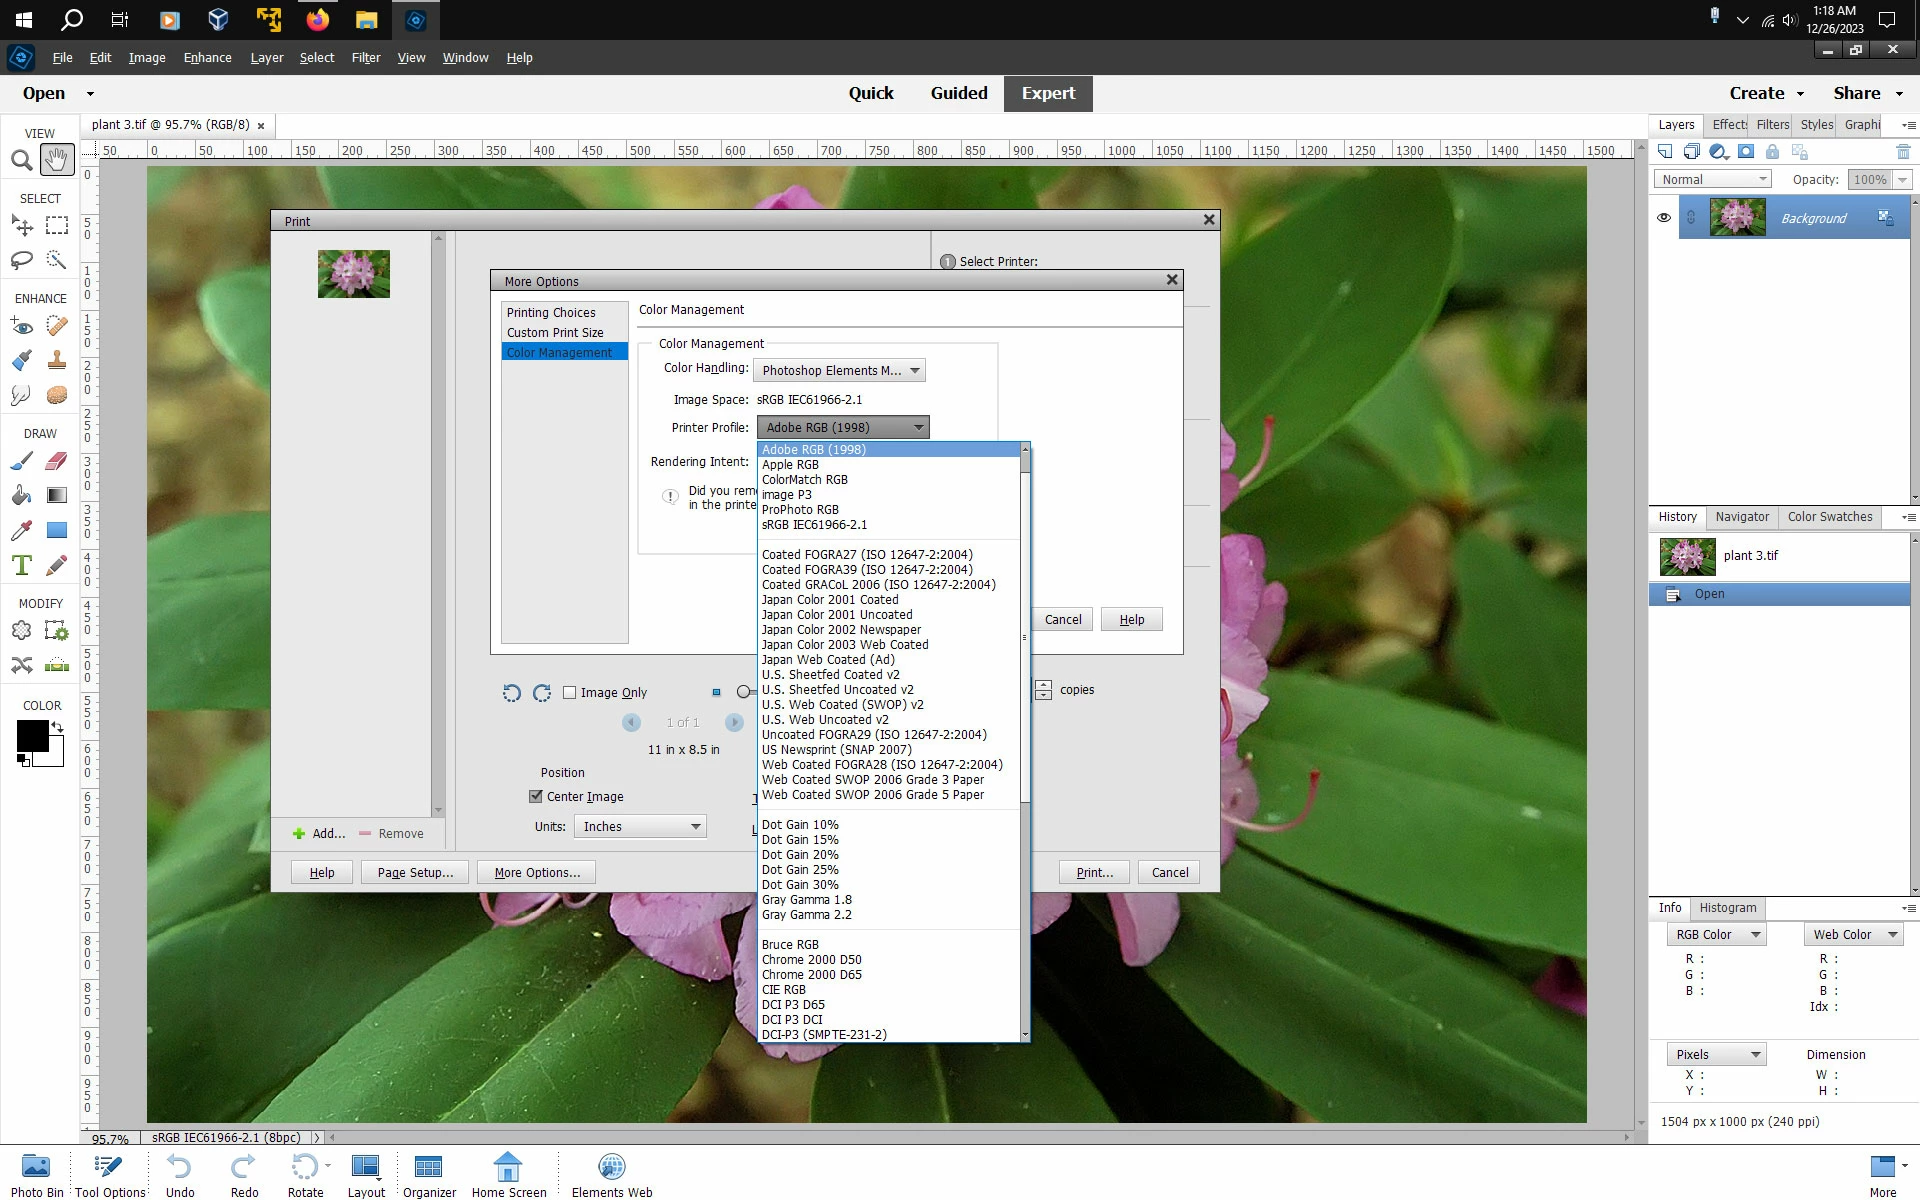Select the Zoom tool in View section
The image size is (1920, 1200).
(21, 160)
